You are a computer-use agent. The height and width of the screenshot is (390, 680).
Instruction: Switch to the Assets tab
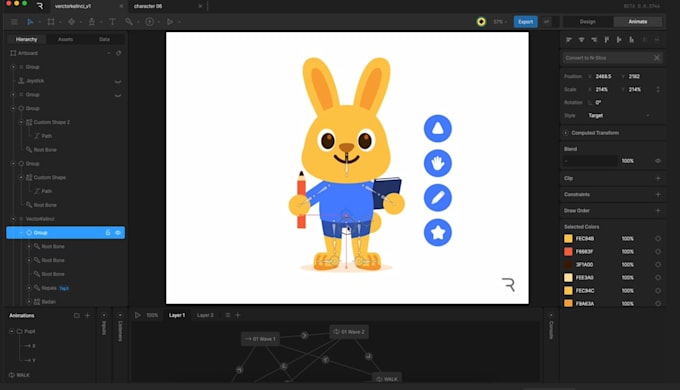[65, 39]
